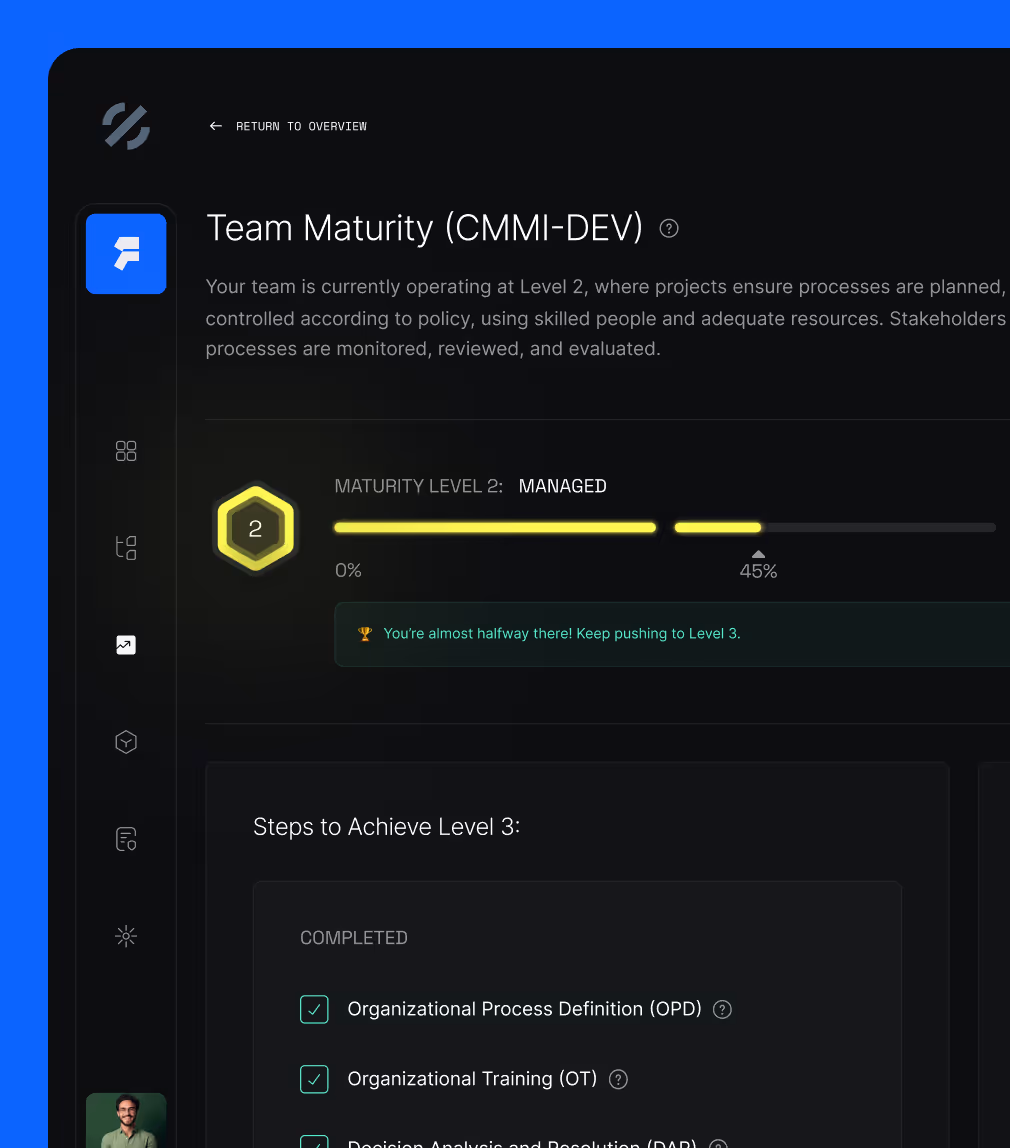Click the back arrow beside Return to Overview
The width and height of the screenshot is (1010, 1148).
[x=215, y=126]
